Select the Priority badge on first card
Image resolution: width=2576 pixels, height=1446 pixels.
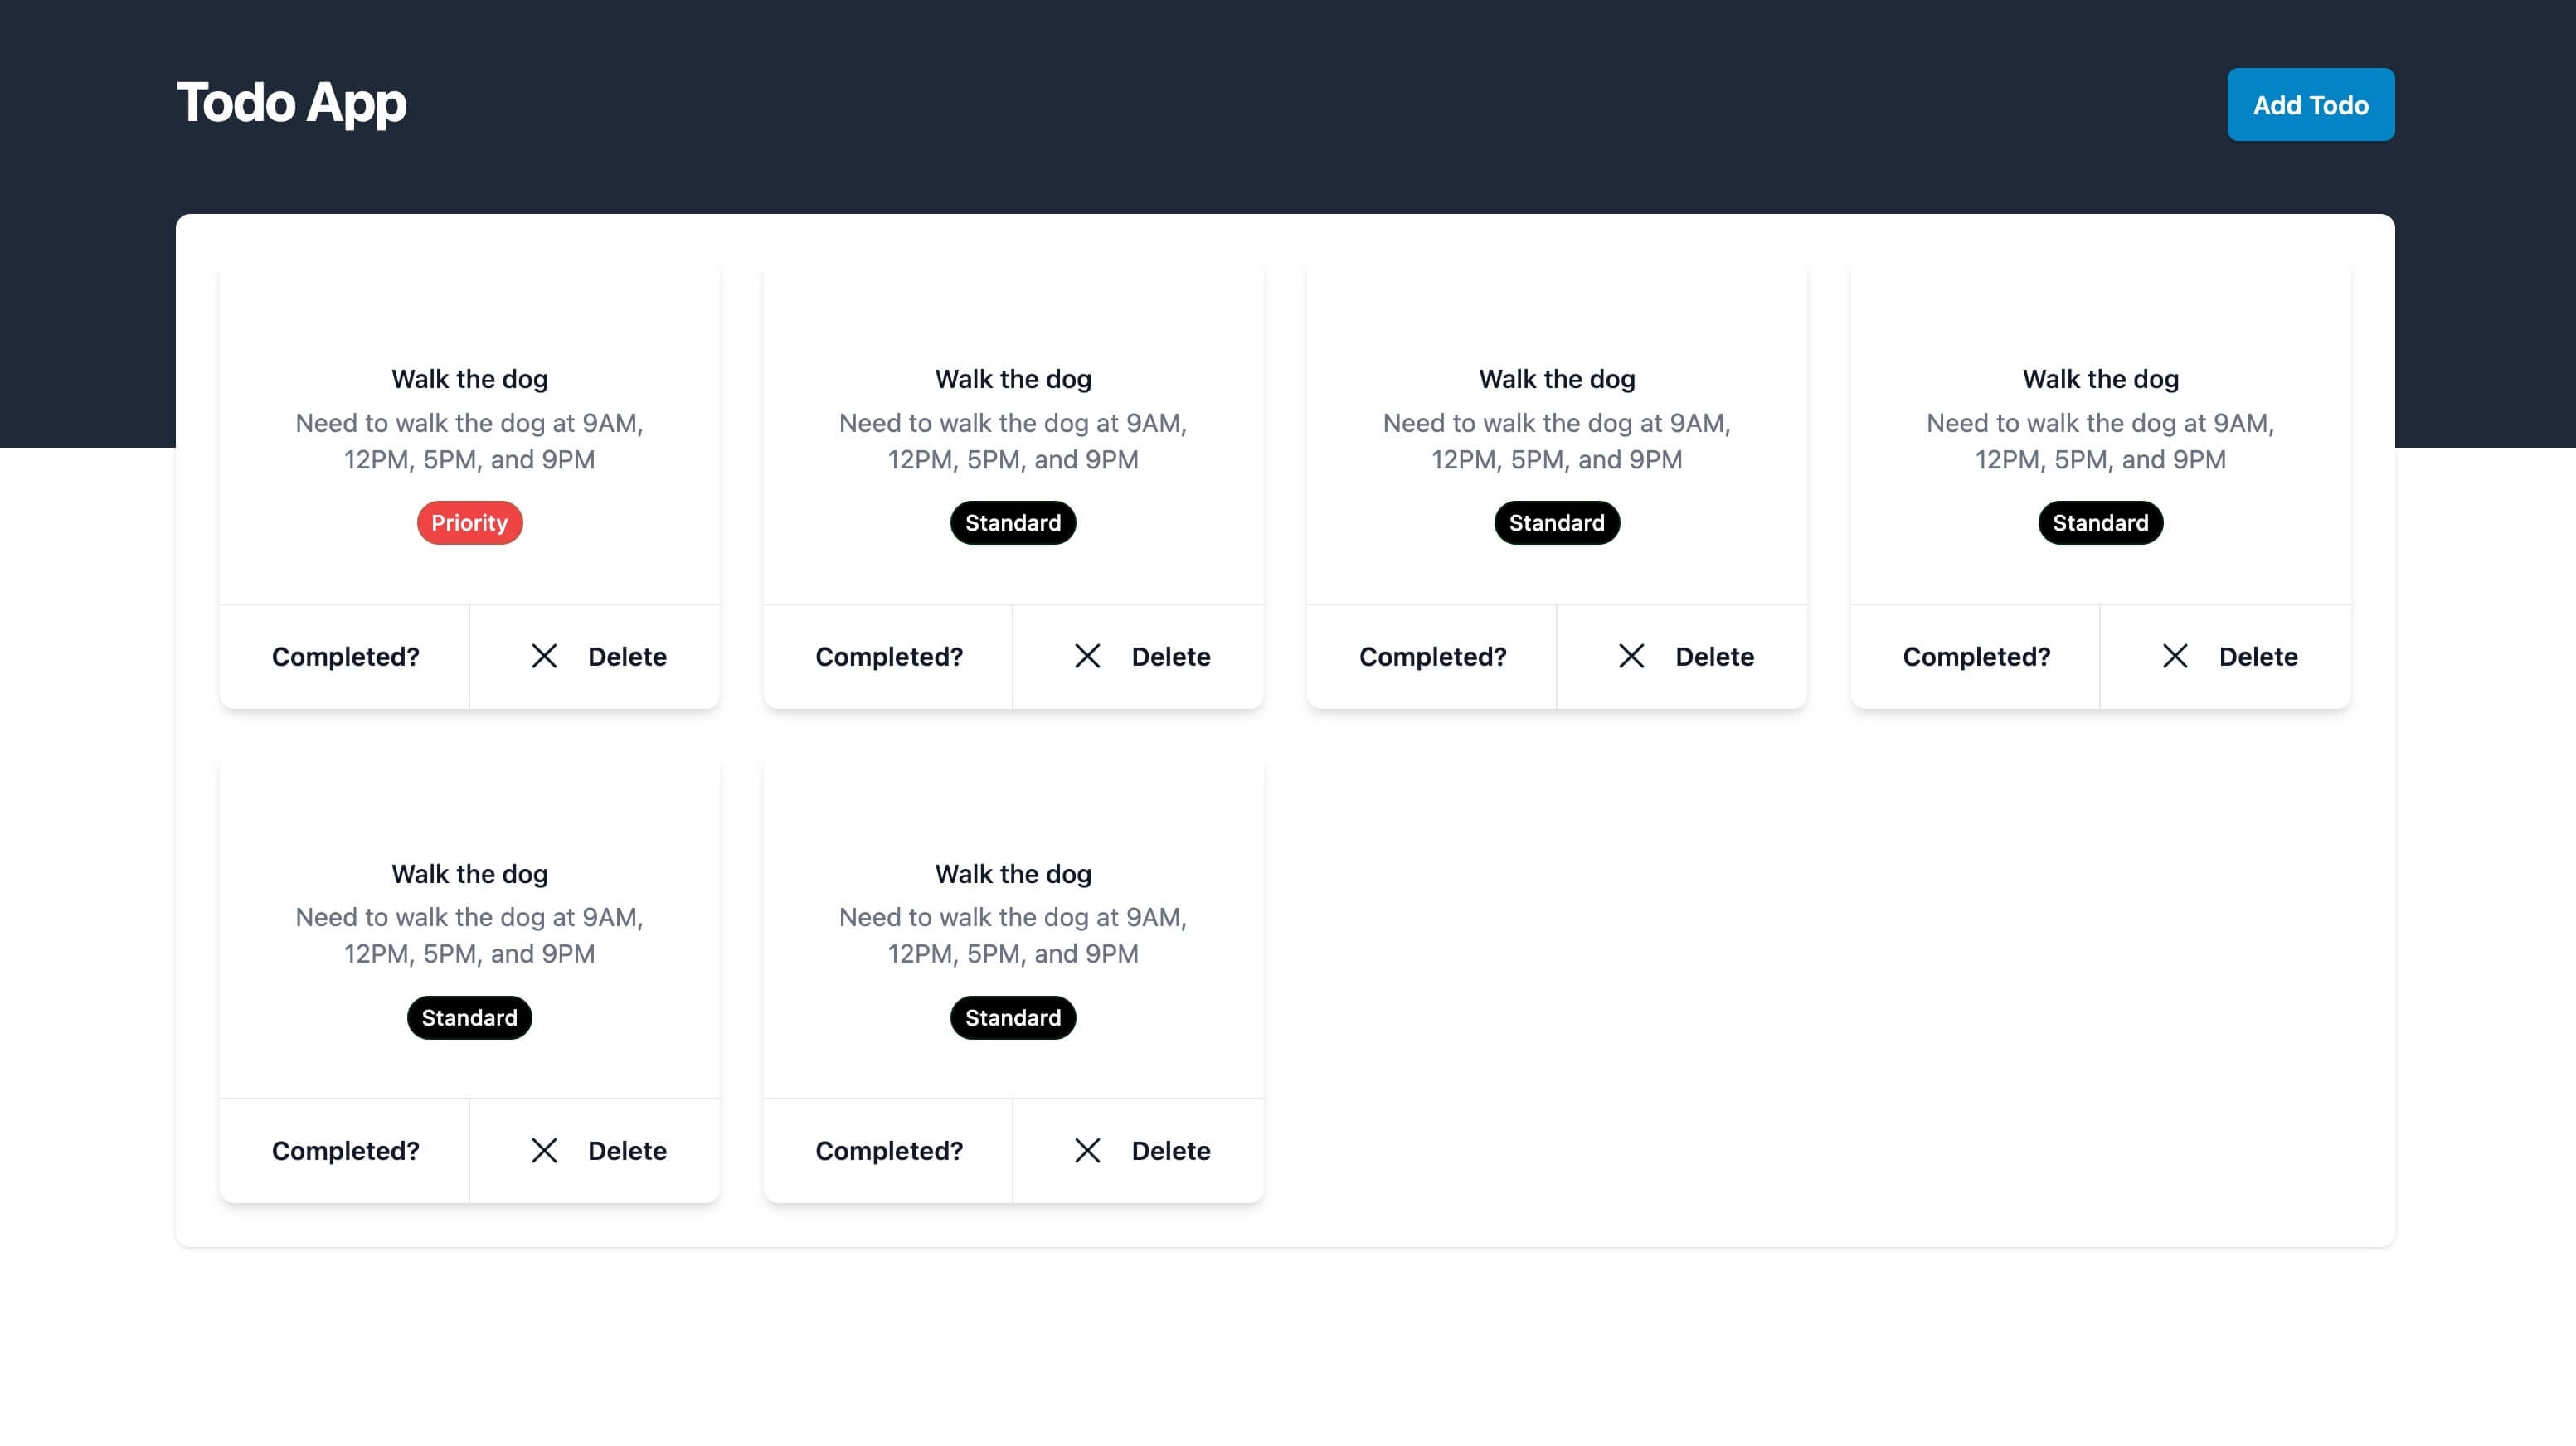pos(469,522)
